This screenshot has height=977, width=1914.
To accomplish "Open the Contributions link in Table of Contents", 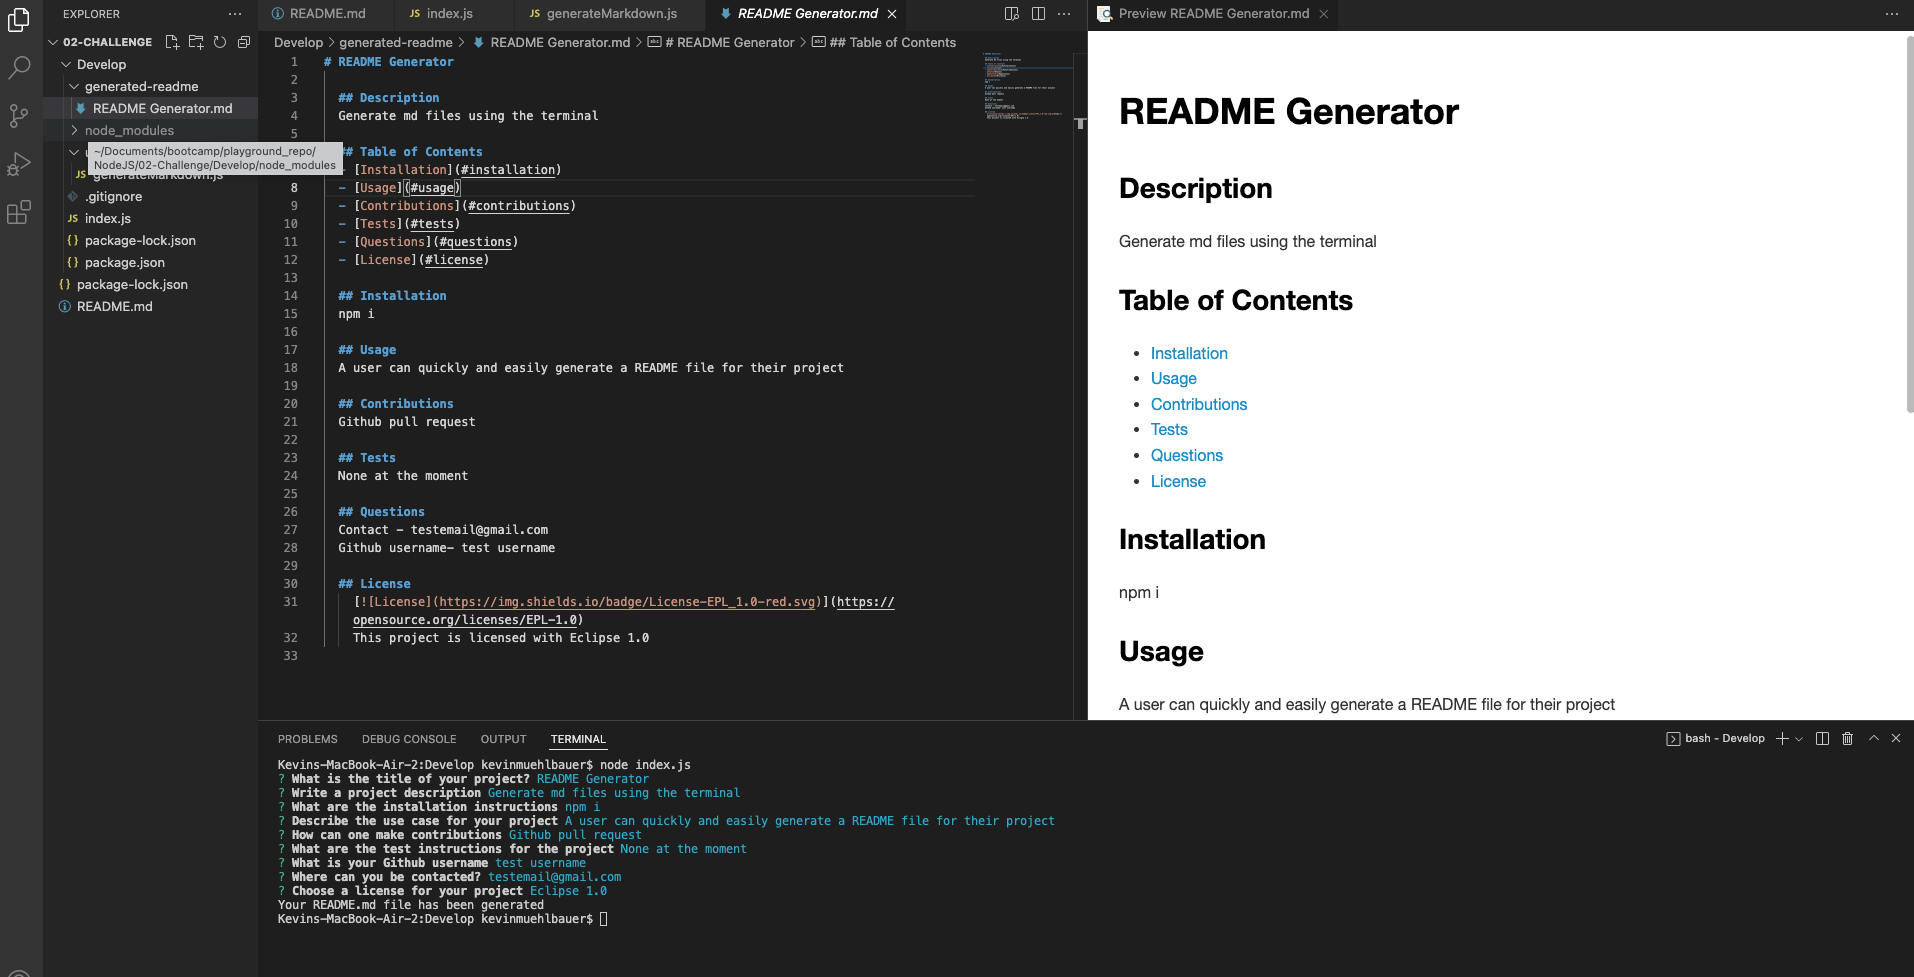I will (1199, 404).
